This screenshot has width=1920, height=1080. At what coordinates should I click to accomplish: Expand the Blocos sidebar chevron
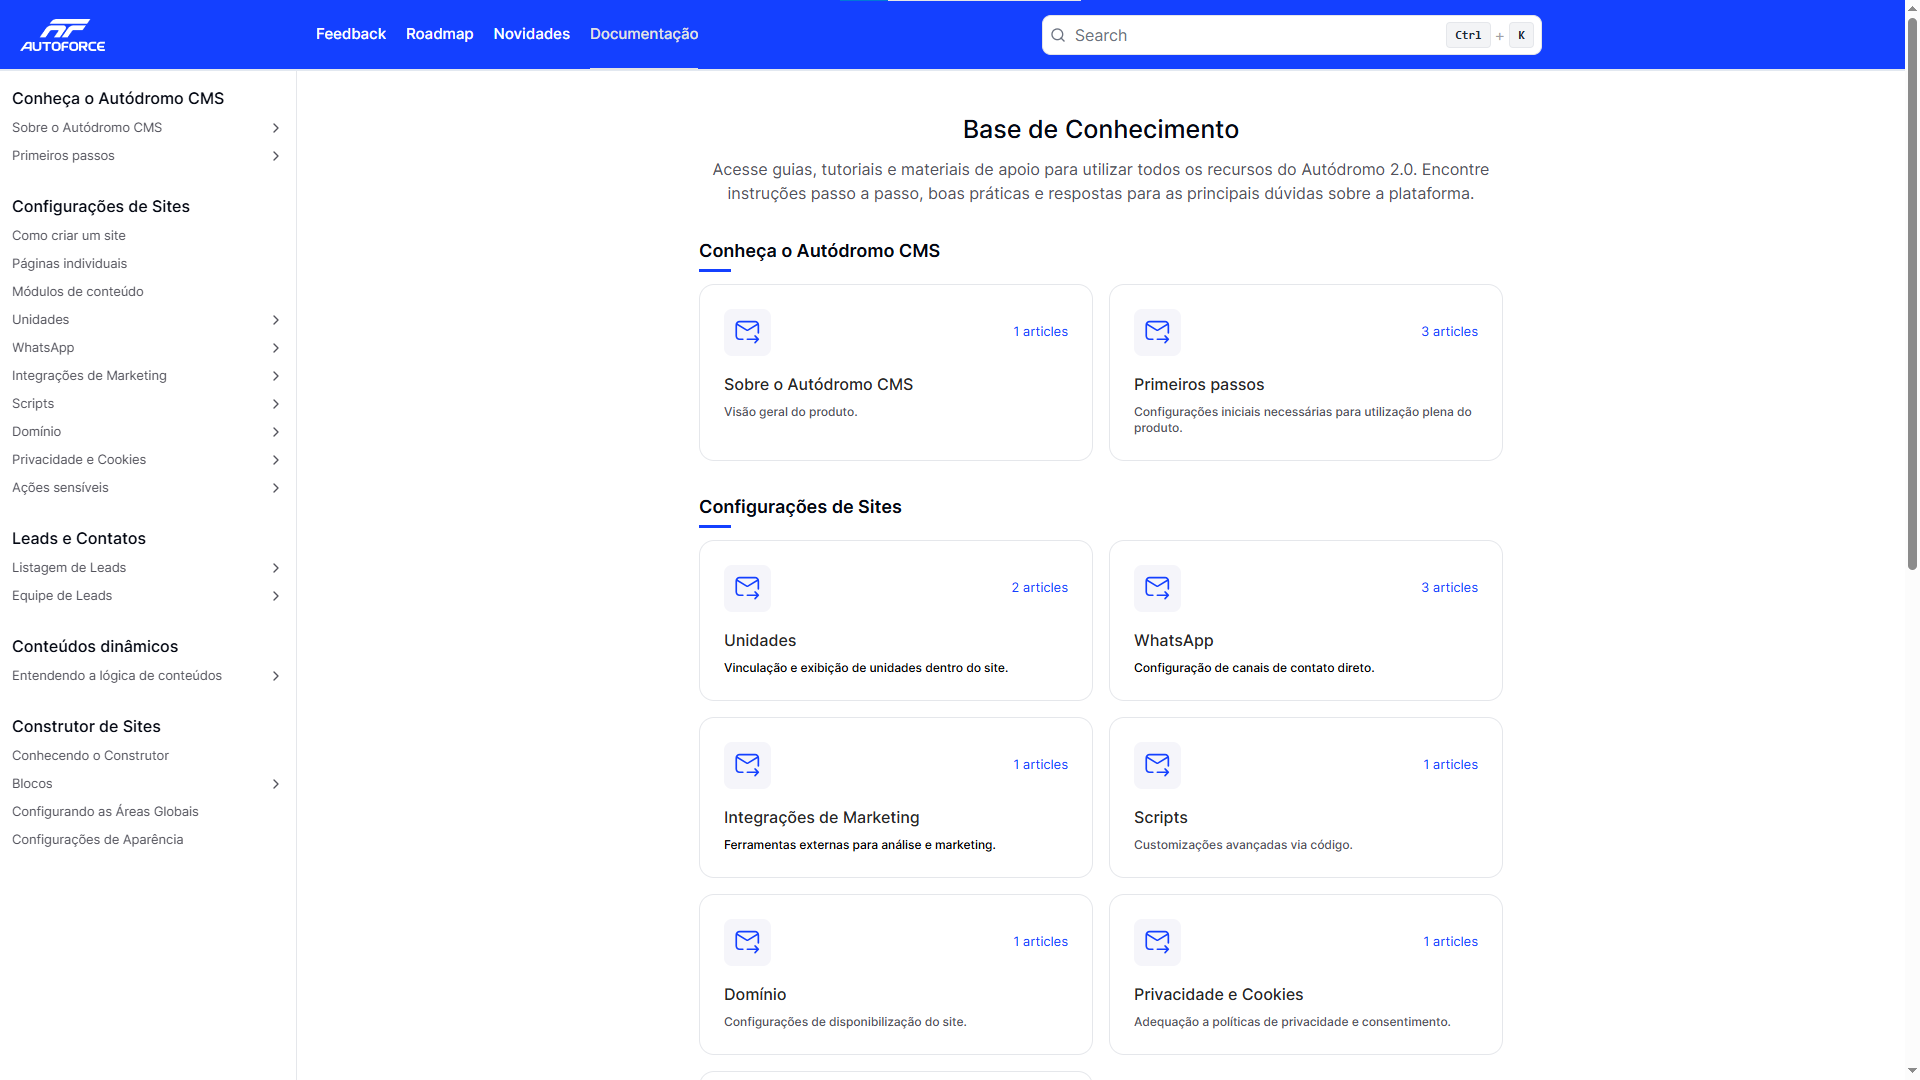[276, 784]
